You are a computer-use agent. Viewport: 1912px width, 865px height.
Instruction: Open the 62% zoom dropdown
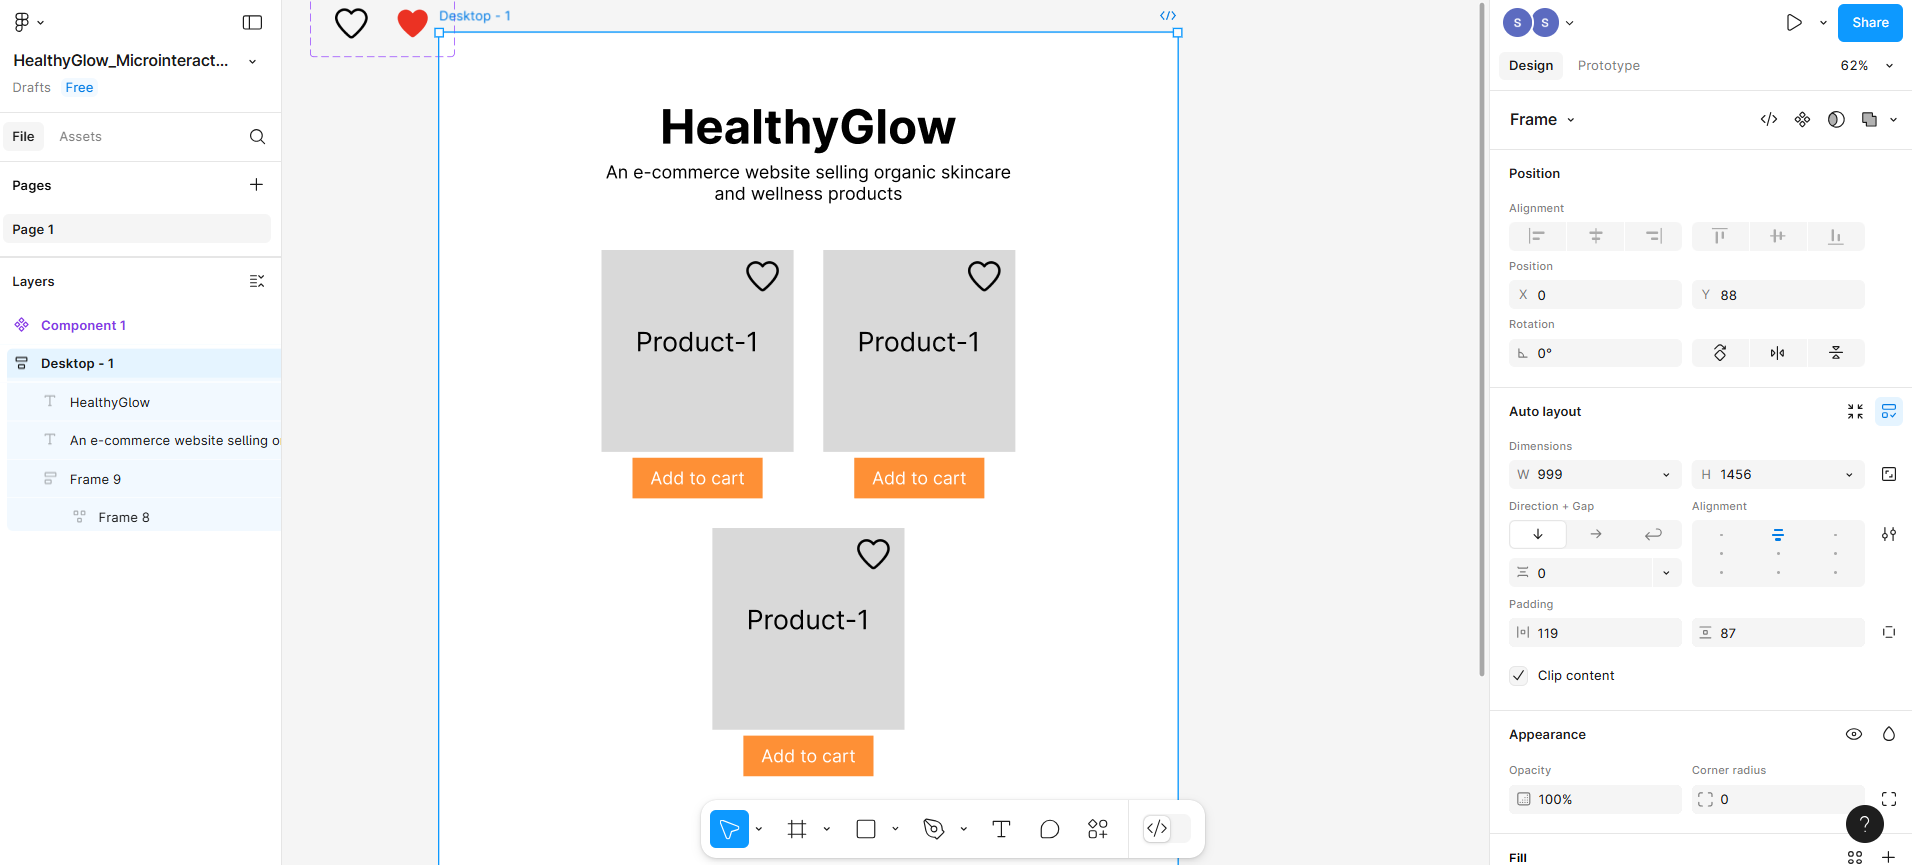tap(1866, 66)
